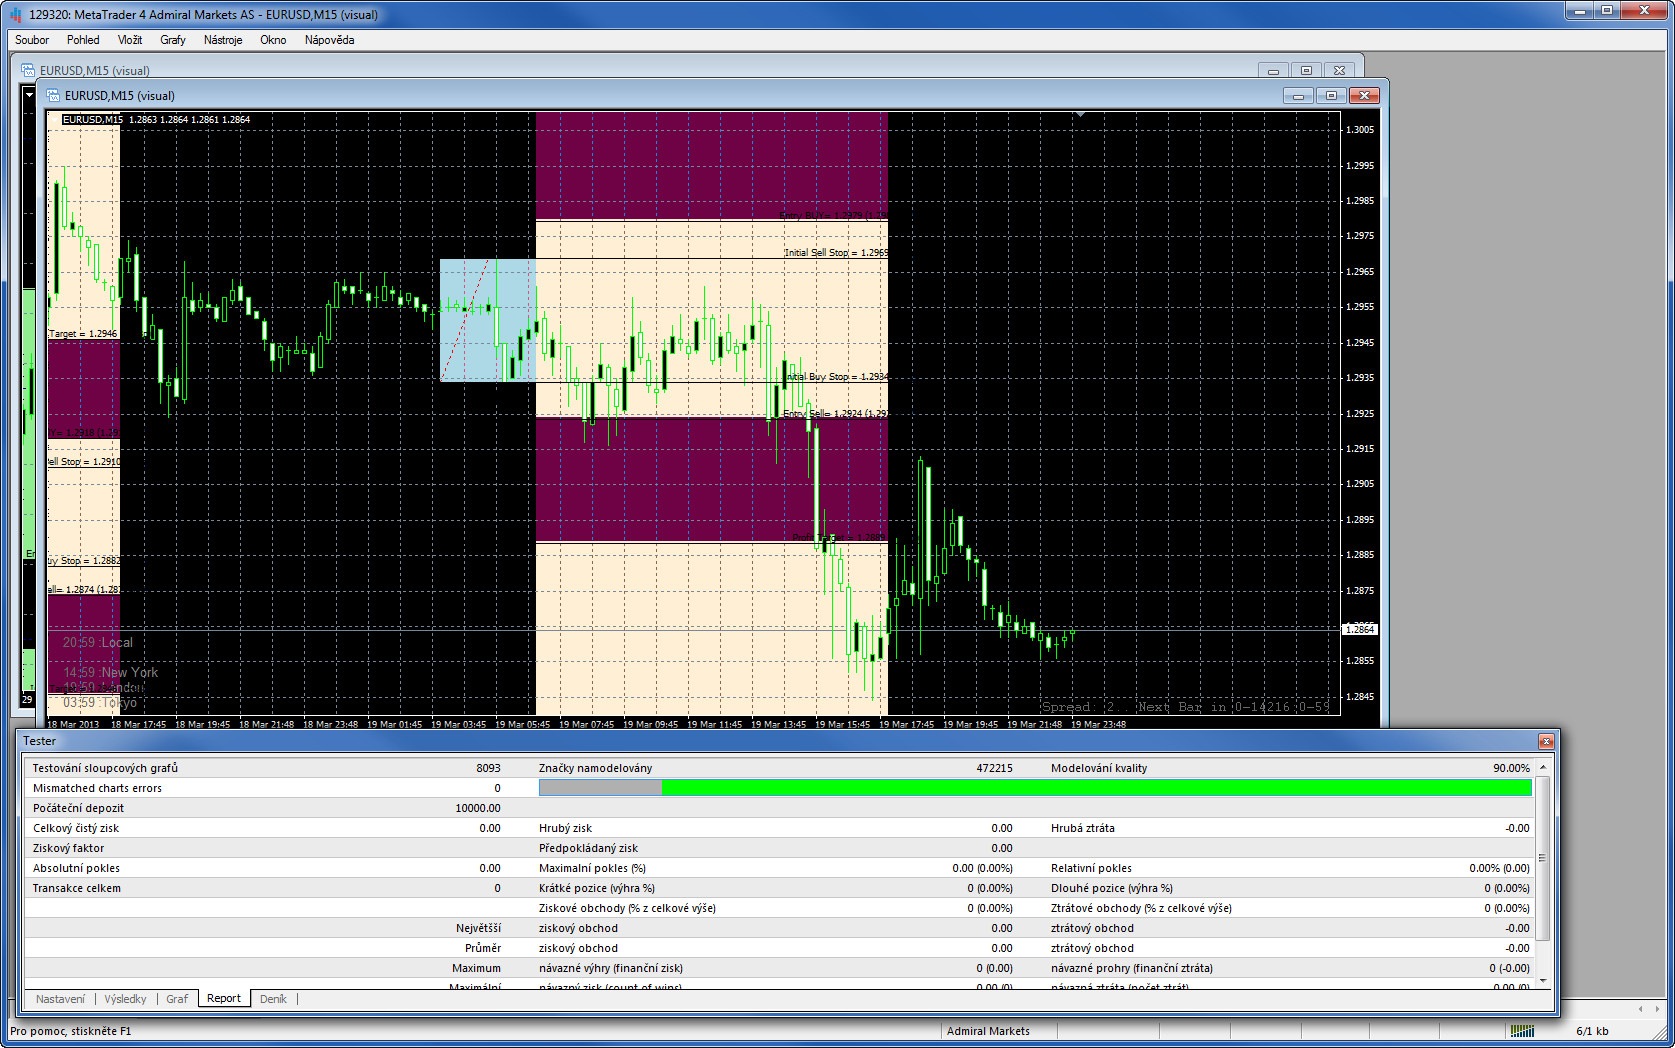This screenshot has height=1048, width=1675.
Task: Click the connection status bars icon
Action: [1521, 1031]
